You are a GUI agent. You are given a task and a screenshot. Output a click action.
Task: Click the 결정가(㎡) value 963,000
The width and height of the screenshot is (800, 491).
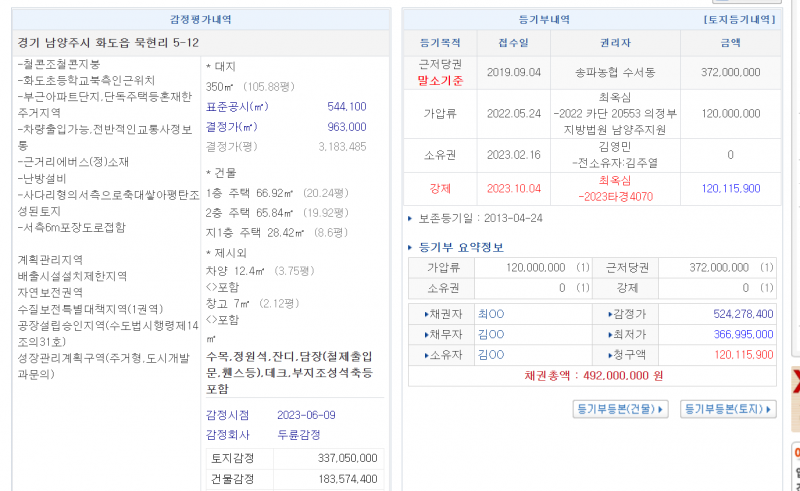347,127
